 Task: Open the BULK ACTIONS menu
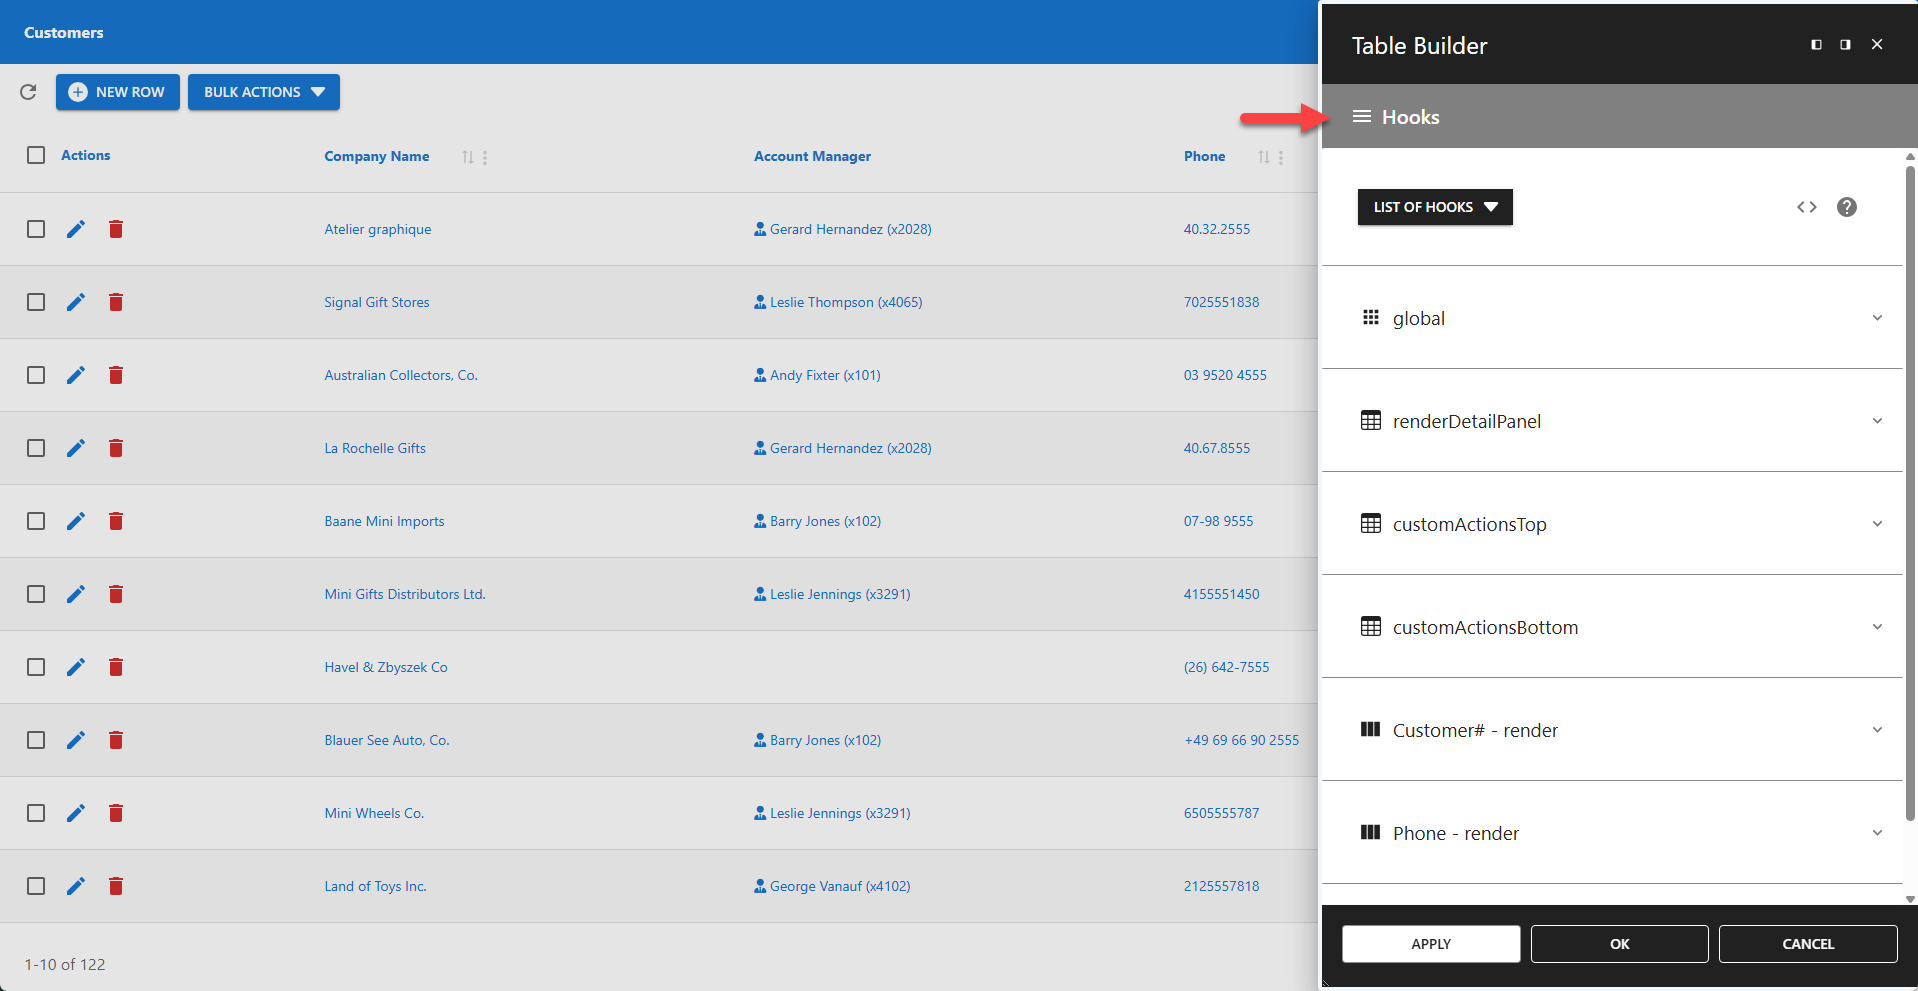click(x=263, y=92)
